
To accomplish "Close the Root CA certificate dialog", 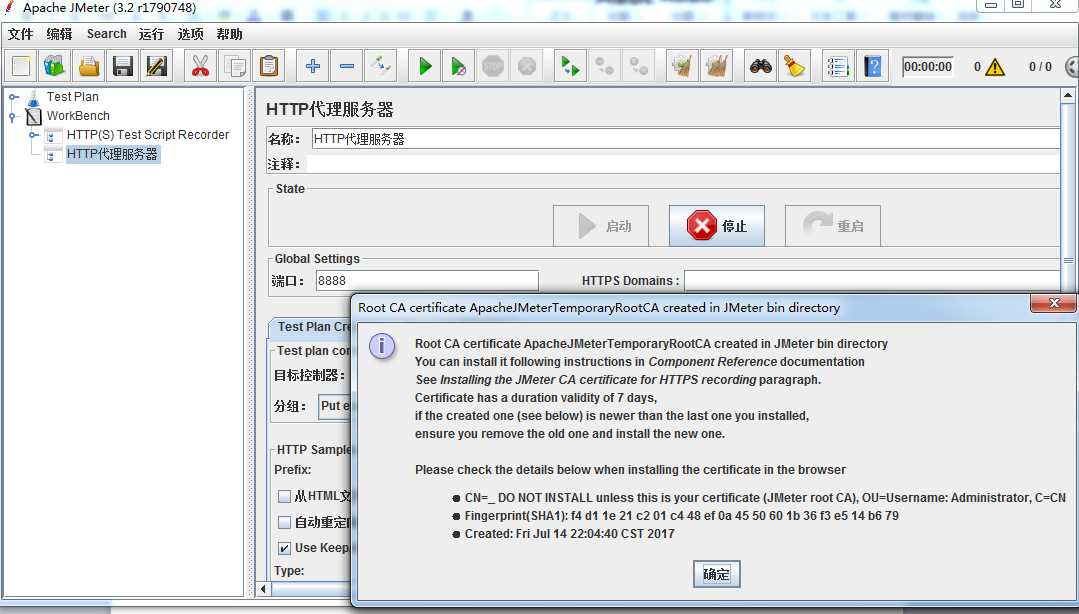I will click(x=1053, y=303).
